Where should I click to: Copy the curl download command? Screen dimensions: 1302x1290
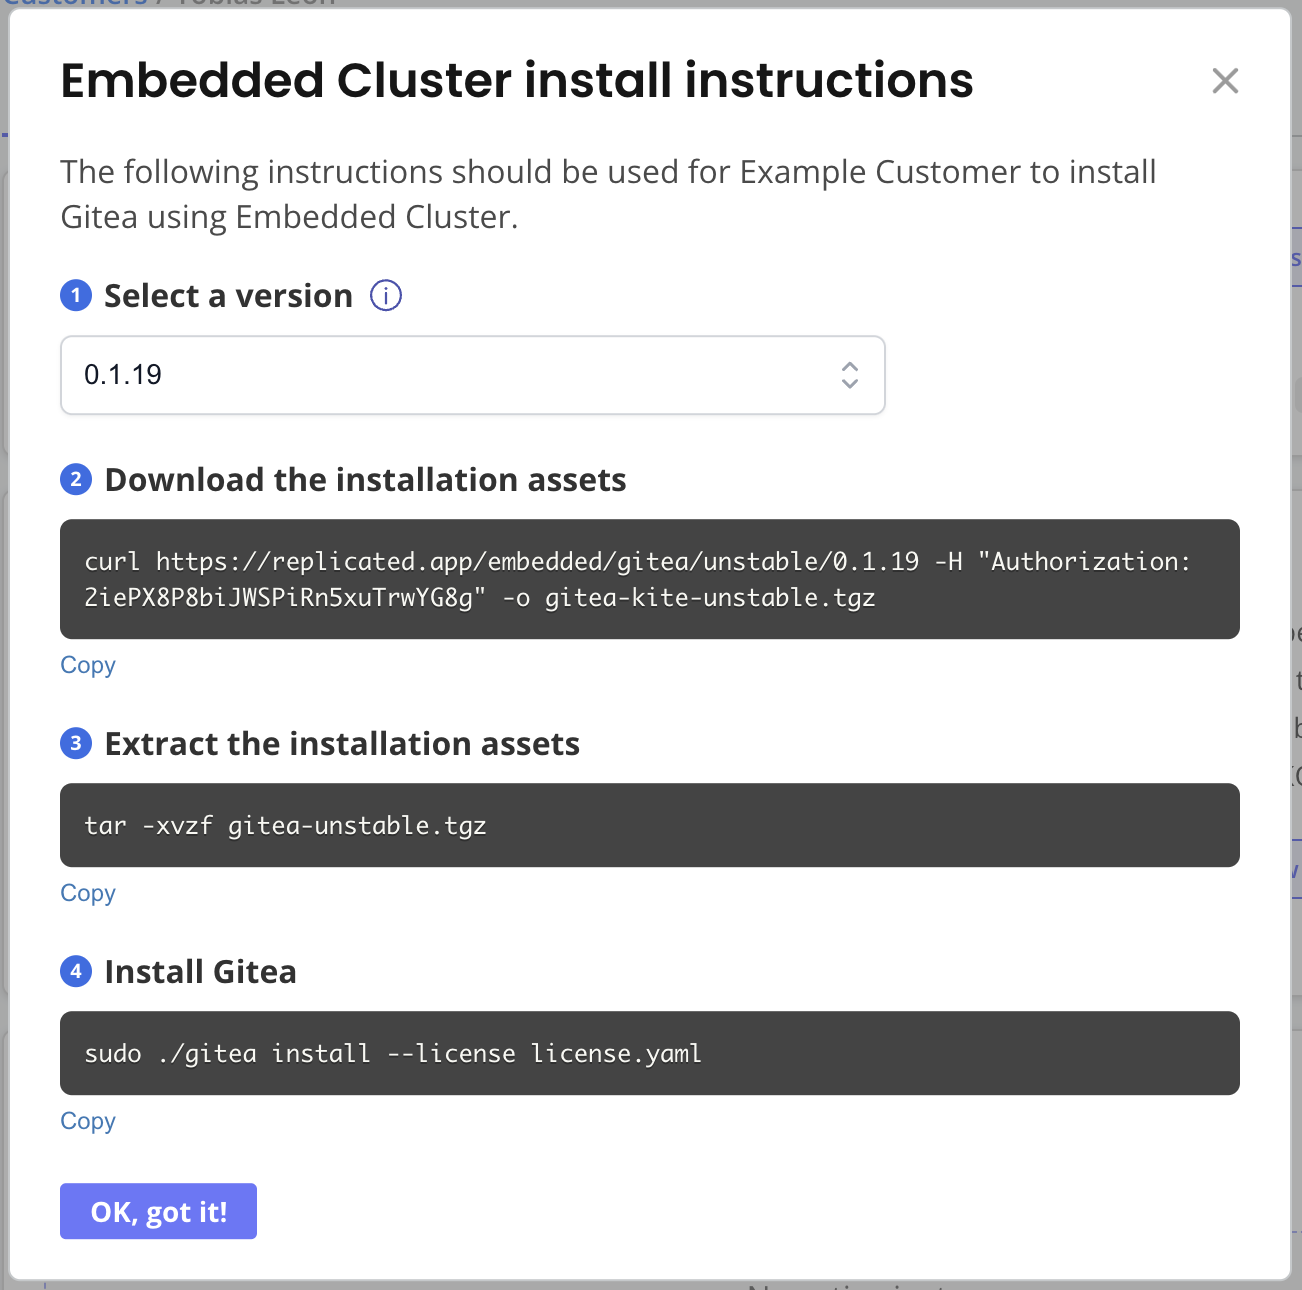coord(87,664)
